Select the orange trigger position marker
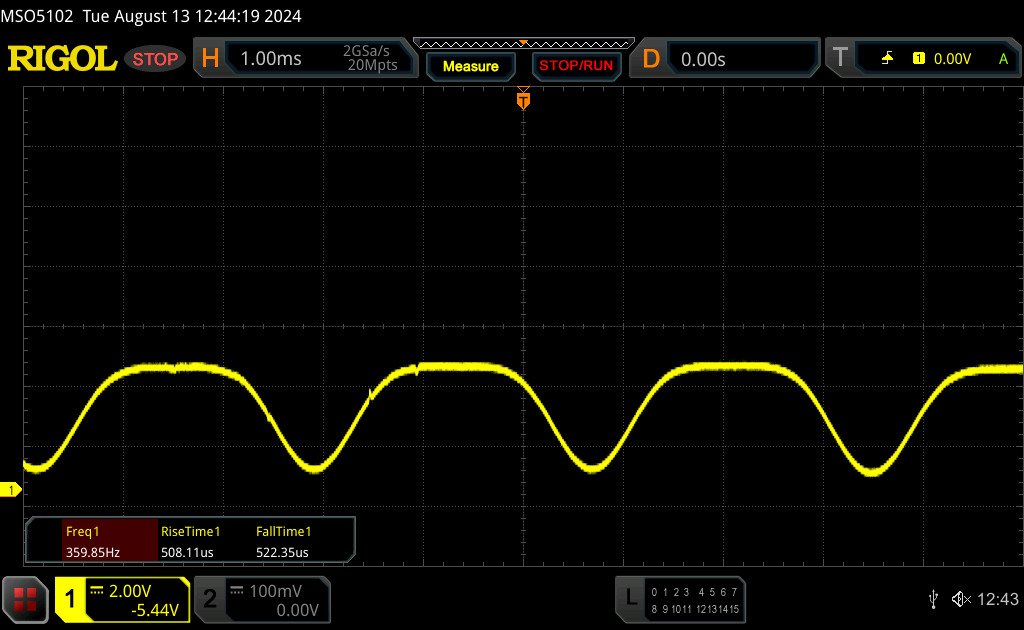Screen dimensions: 1024x630 point(522,100)
